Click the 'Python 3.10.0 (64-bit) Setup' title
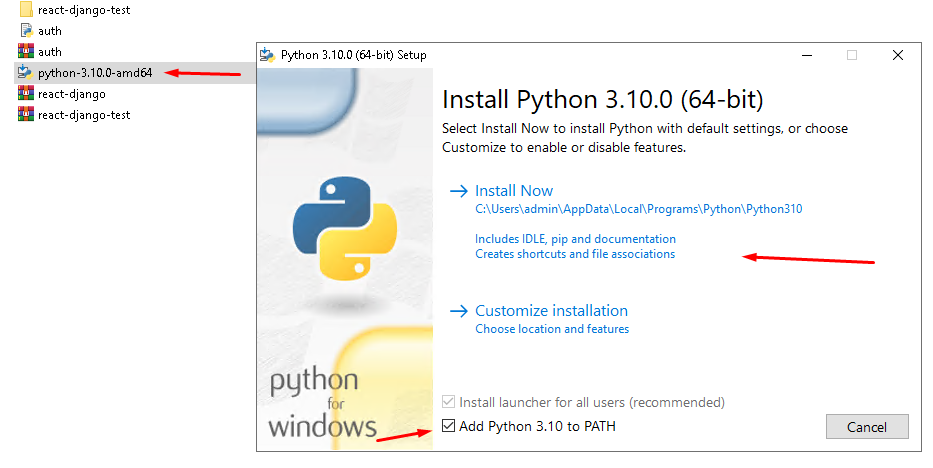Image resolution: width=933 pixels, height=468 pixels. point(353,55)
